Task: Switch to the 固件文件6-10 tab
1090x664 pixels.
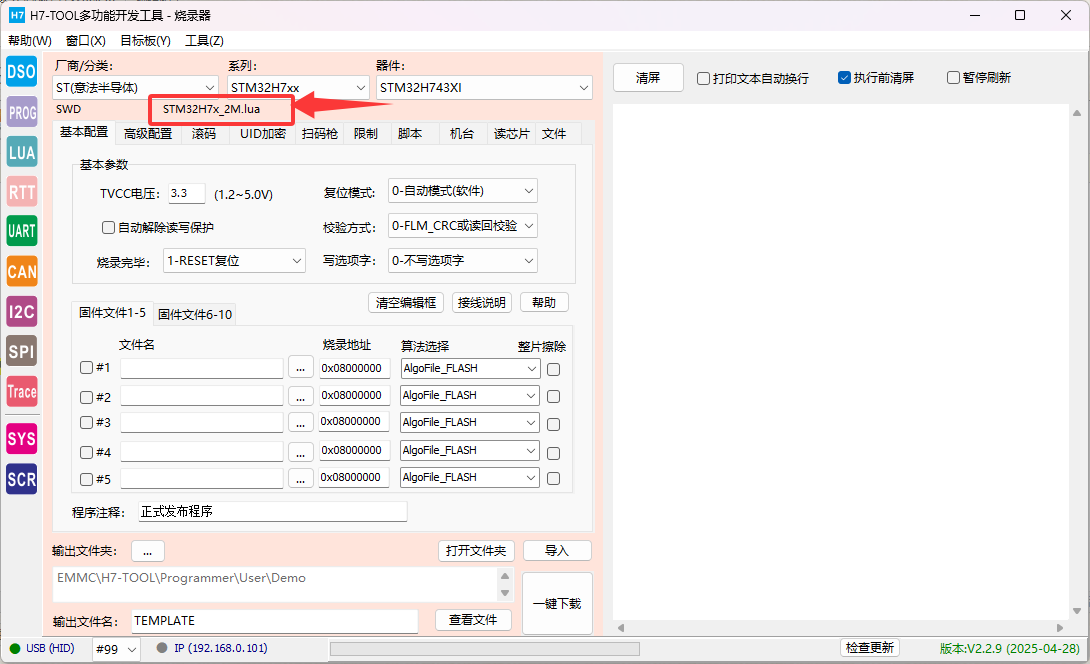Action: (x=195, y=314)
